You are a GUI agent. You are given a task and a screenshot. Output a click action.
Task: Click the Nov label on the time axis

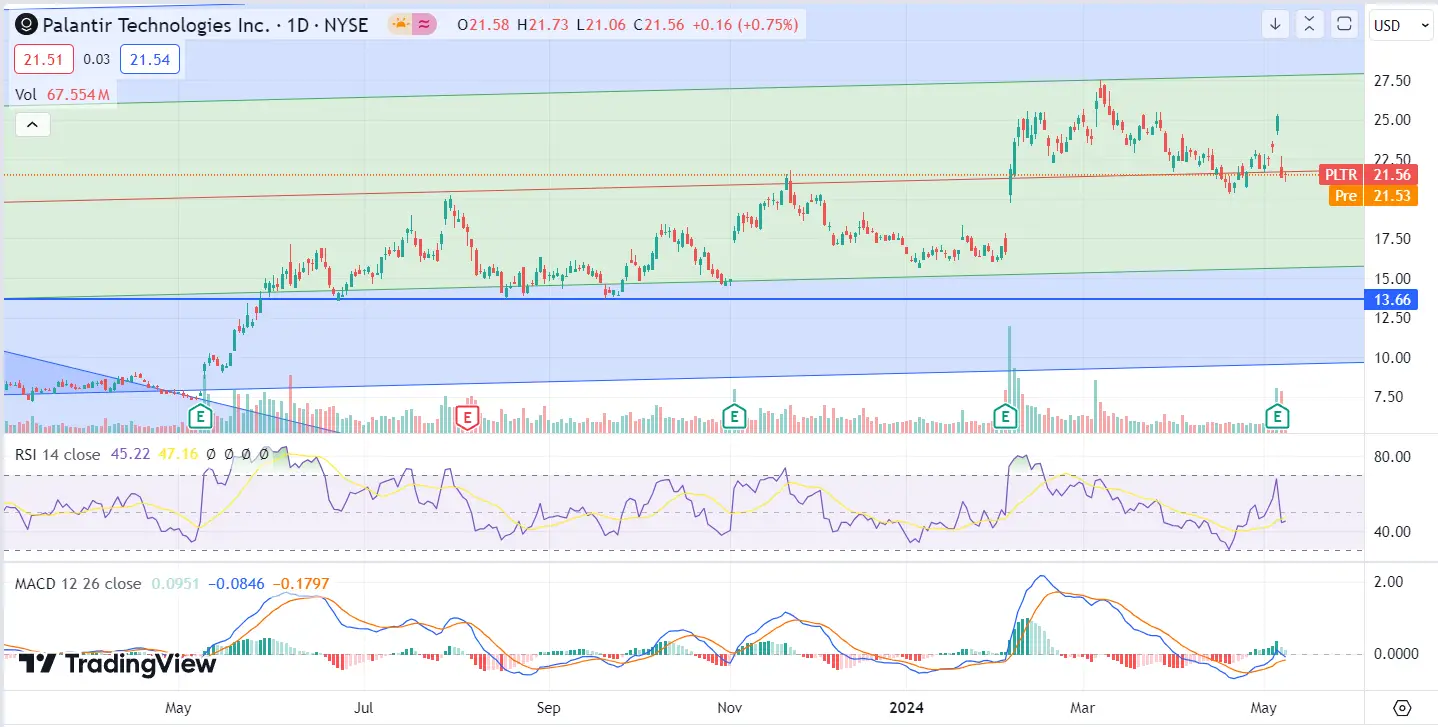point(732,708)
